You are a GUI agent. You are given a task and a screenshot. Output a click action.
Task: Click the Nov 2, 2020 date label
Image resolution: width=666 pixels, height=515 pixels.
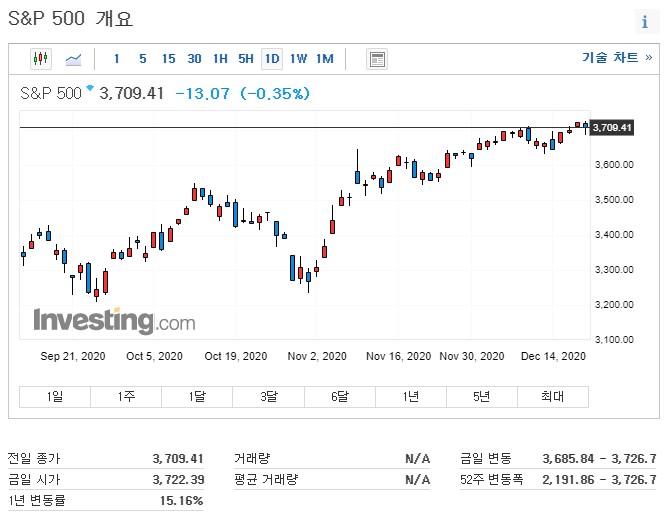click(317, 356)
